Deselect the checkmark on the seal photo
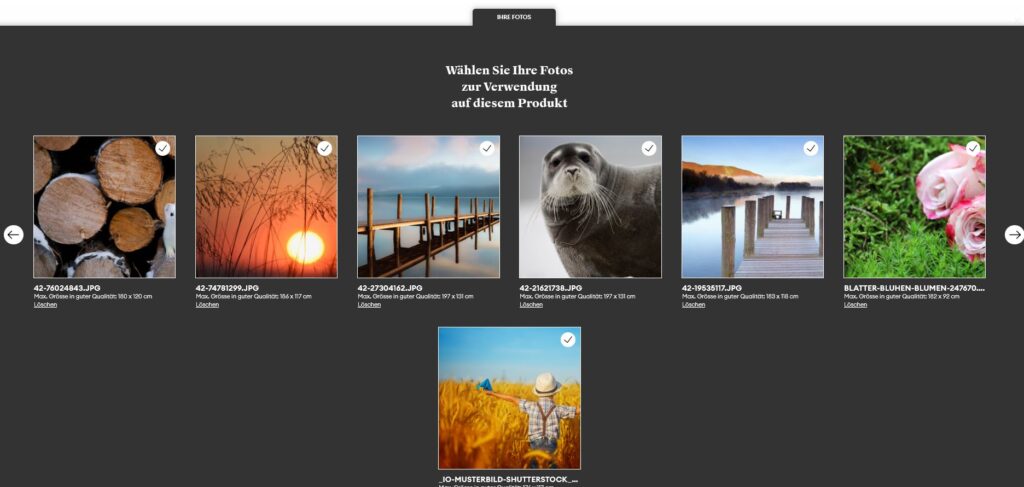Viewport: 1024px width, 487px height. tap(649, 148)
